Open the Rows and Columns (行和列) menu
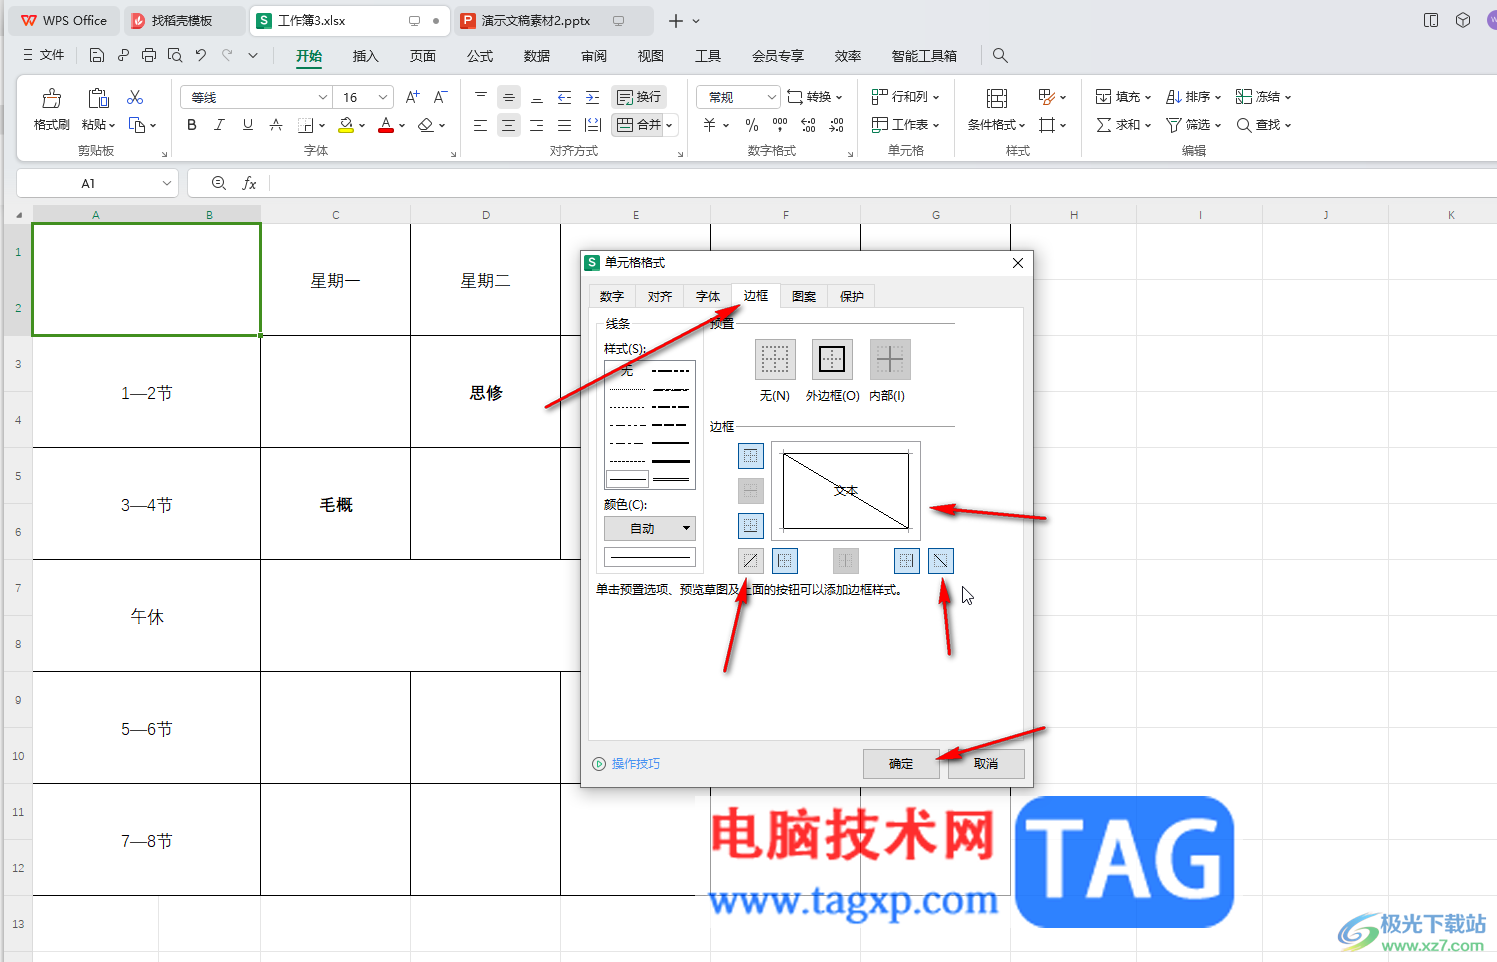The image size is (1497, 962). [905, 97]
